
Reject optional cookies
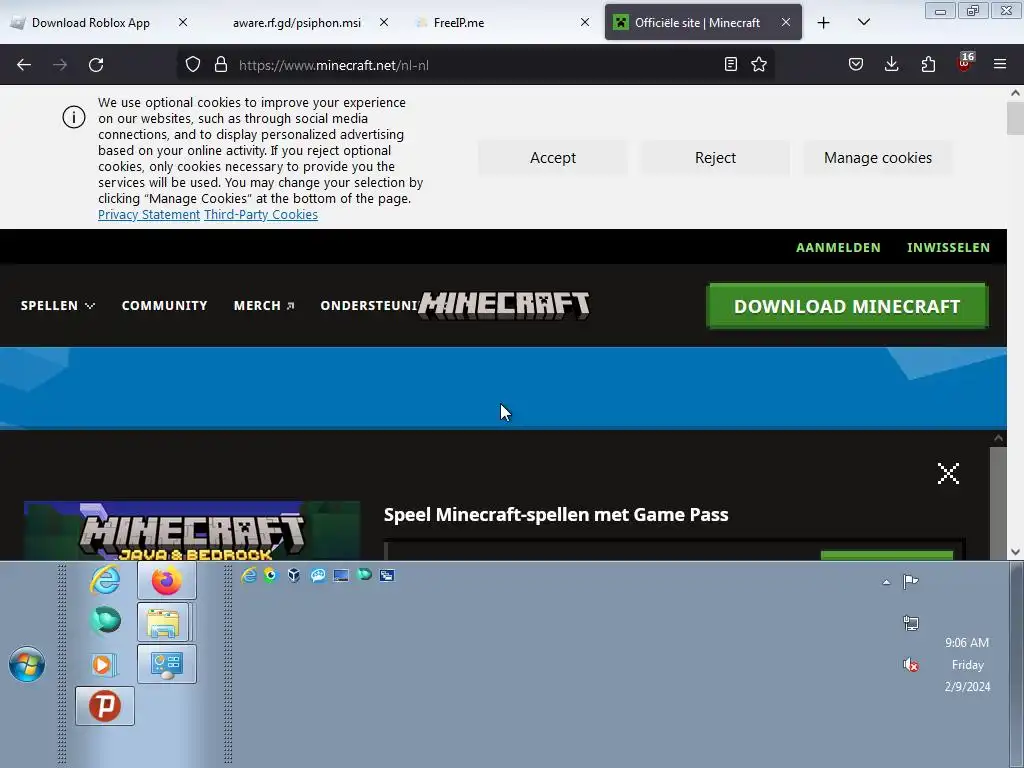pyautogui.click(x=715, y=158)
